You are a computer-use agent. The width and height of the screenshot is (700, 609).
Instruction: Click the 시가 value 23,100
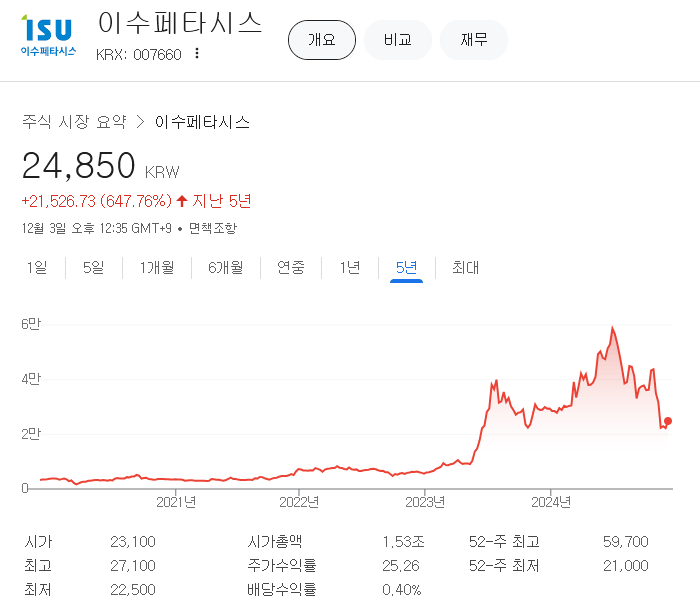(x=133, y=542)
